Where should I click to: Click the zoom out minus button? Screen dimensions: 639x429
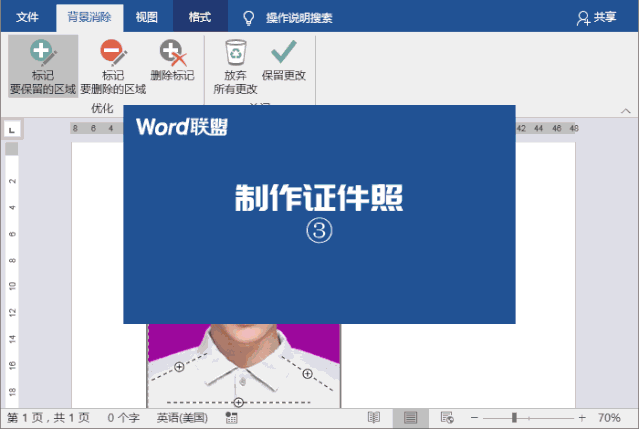pyautogui.click(x=474, y=418)
